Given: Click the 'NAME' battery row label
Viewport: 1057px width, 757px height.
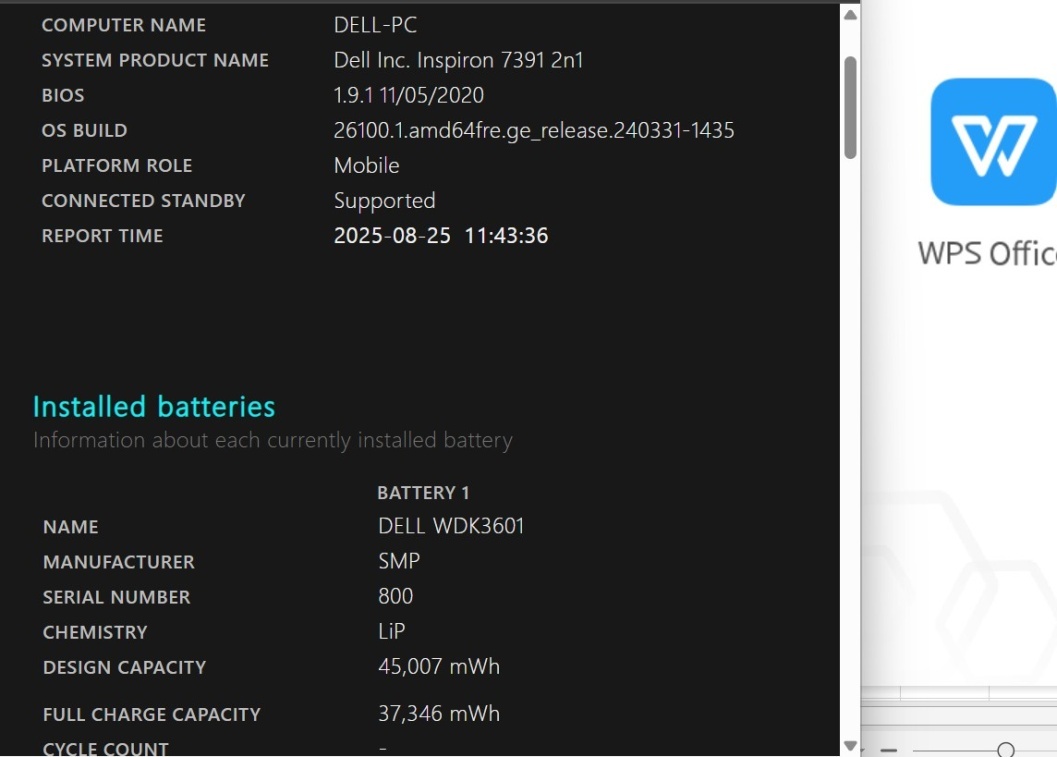Looking at the screenshot, I should (x=71, y=526).
